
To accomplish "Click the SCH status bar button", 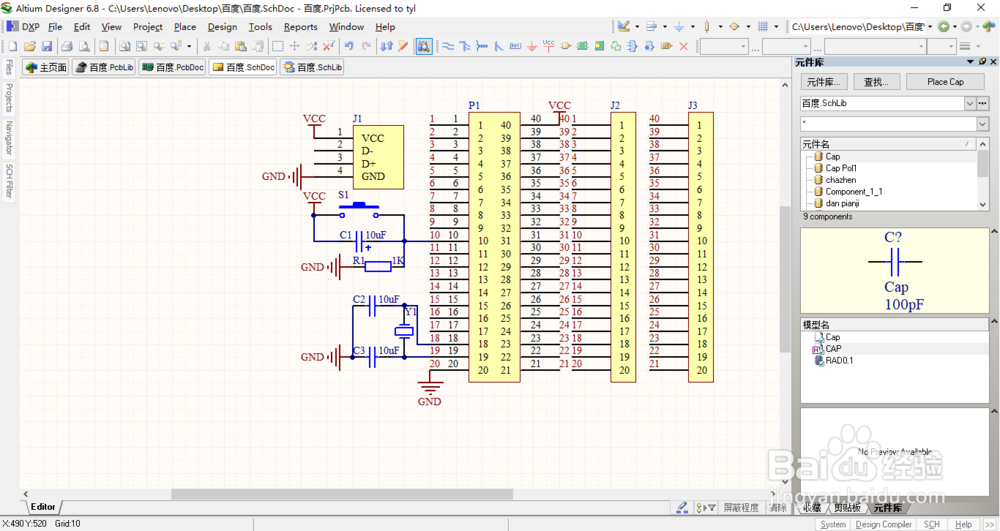I will (932, 524).
